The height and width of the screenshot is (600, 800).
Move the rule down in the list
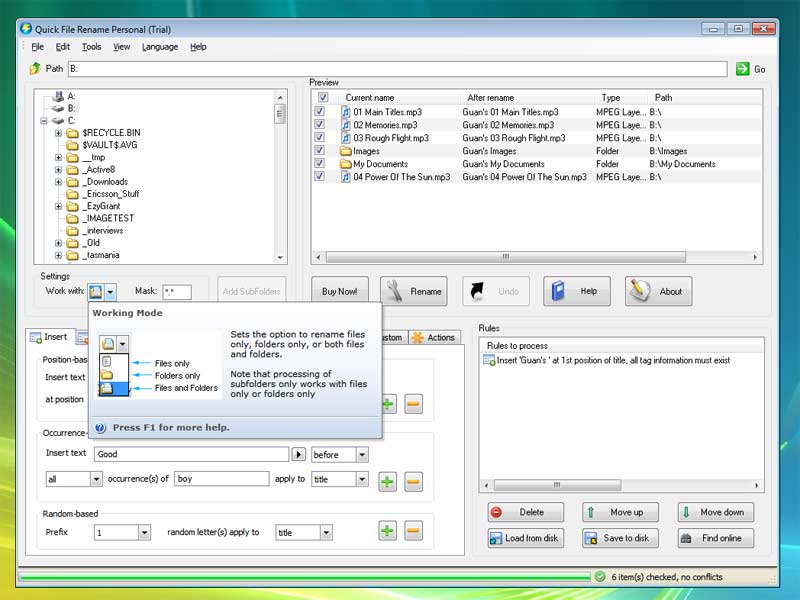point(714,512)
